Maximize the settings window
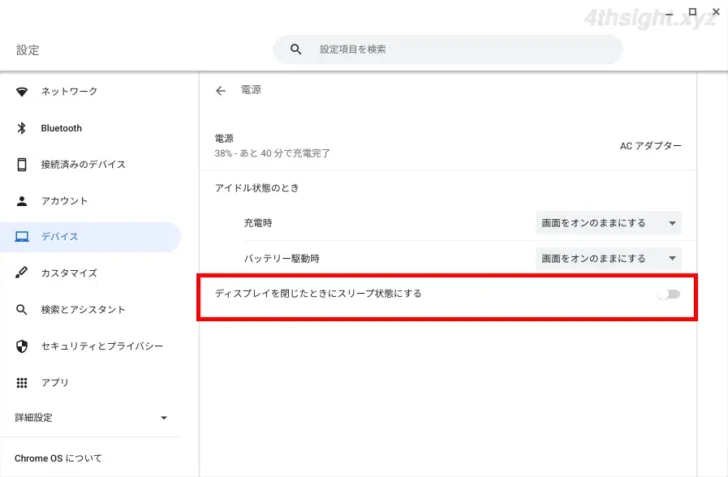Viewport: 728px width, 477px height. [692, 12]
